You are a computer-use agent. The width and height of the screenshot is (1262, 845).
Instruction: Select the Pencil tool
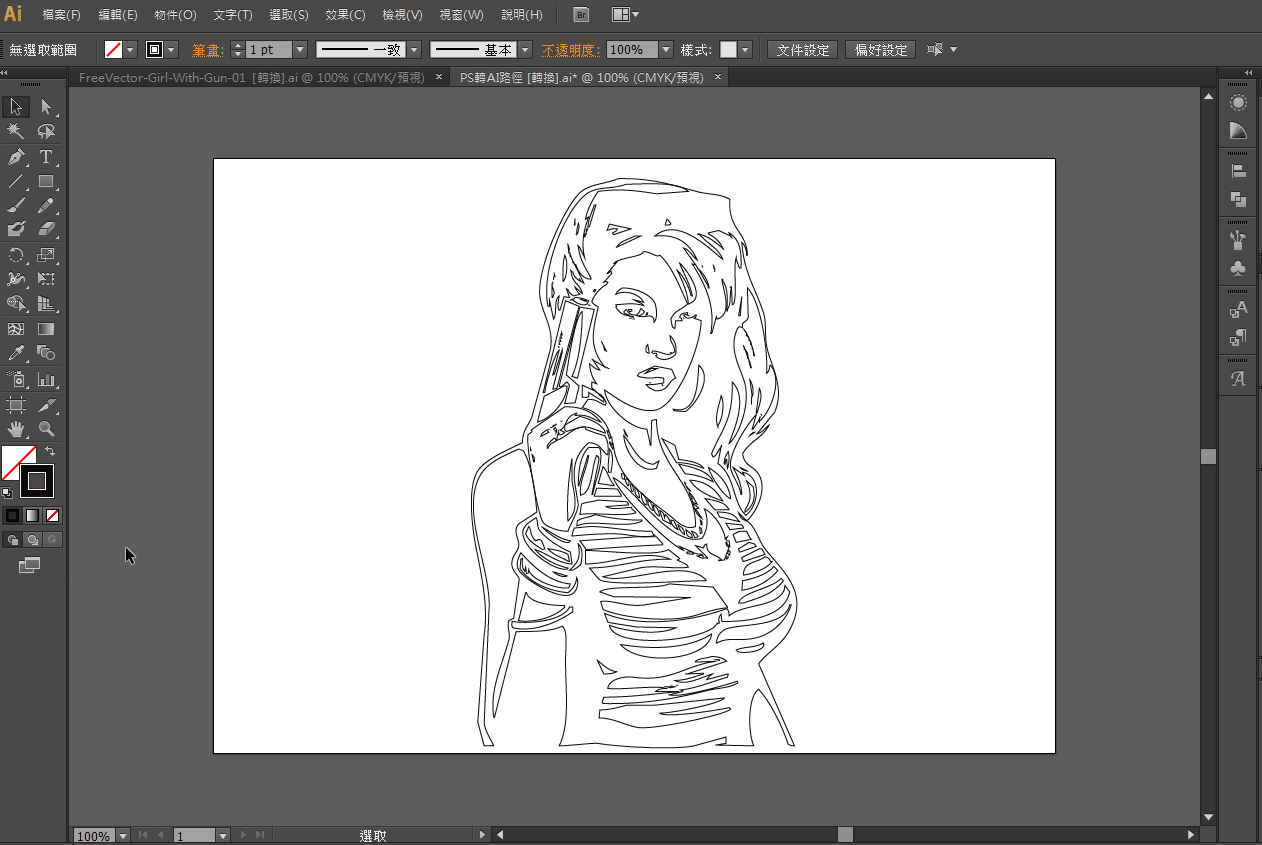[46, 206]
